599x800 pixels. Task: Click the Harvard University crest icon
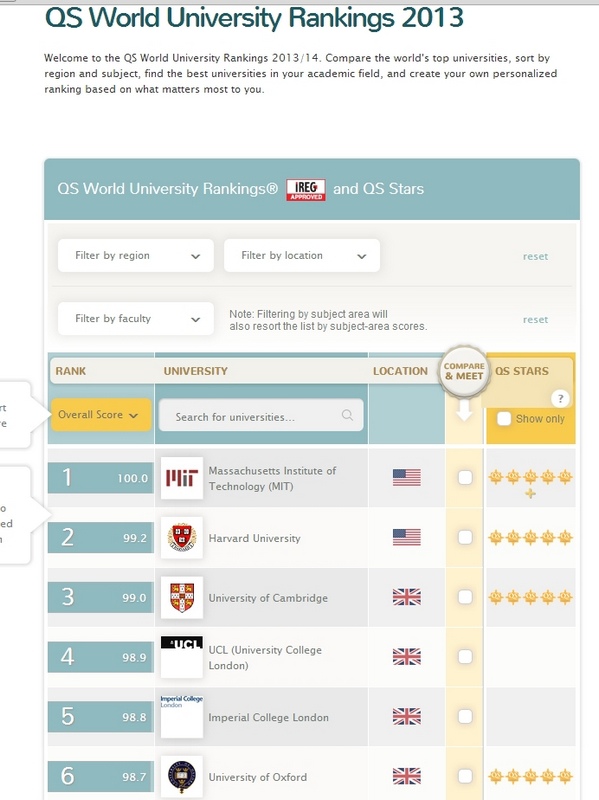(x=182, y=538)
